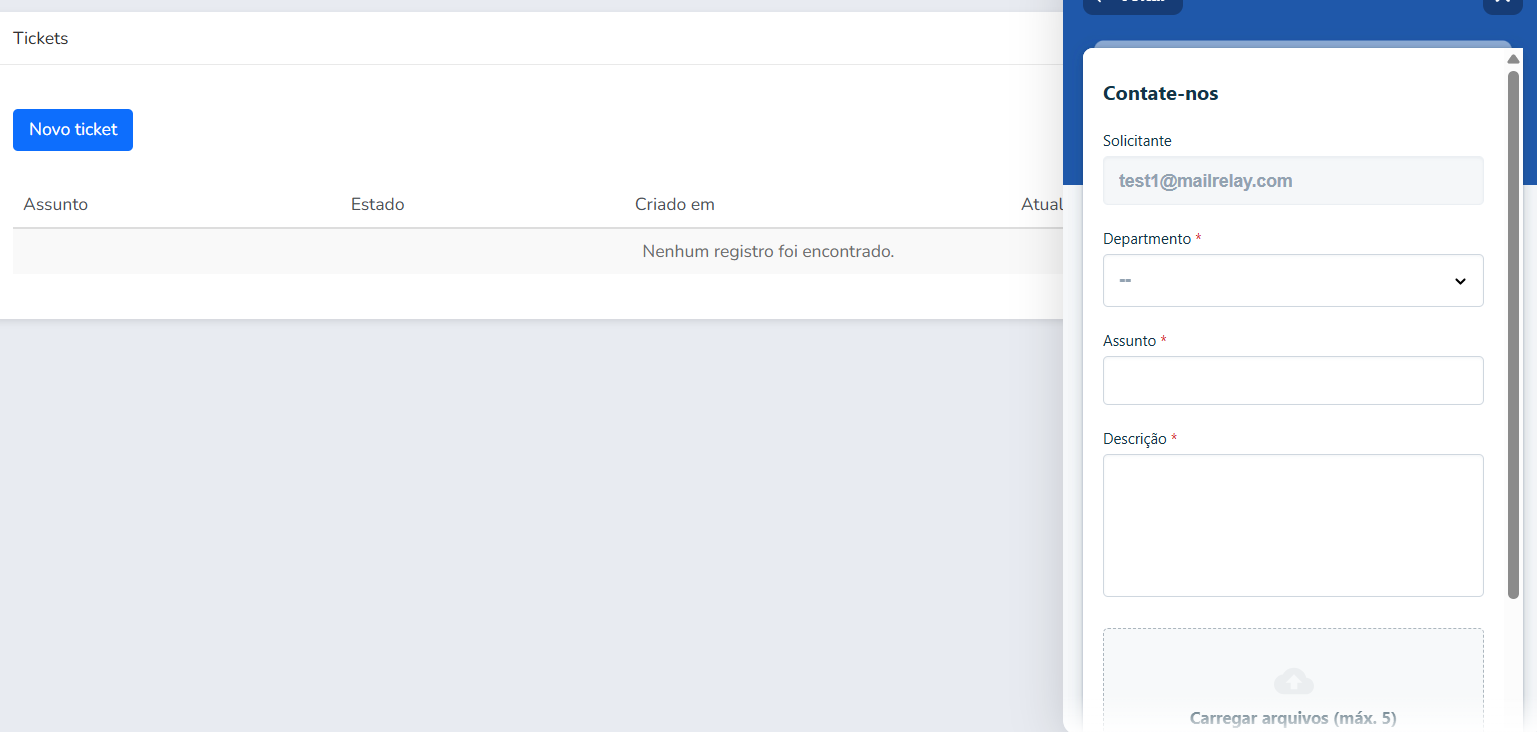This screenshot has width=1537, height=732.
Task: Click the Assunto column header in the tickets table
Action: click(x=56, y=204)
